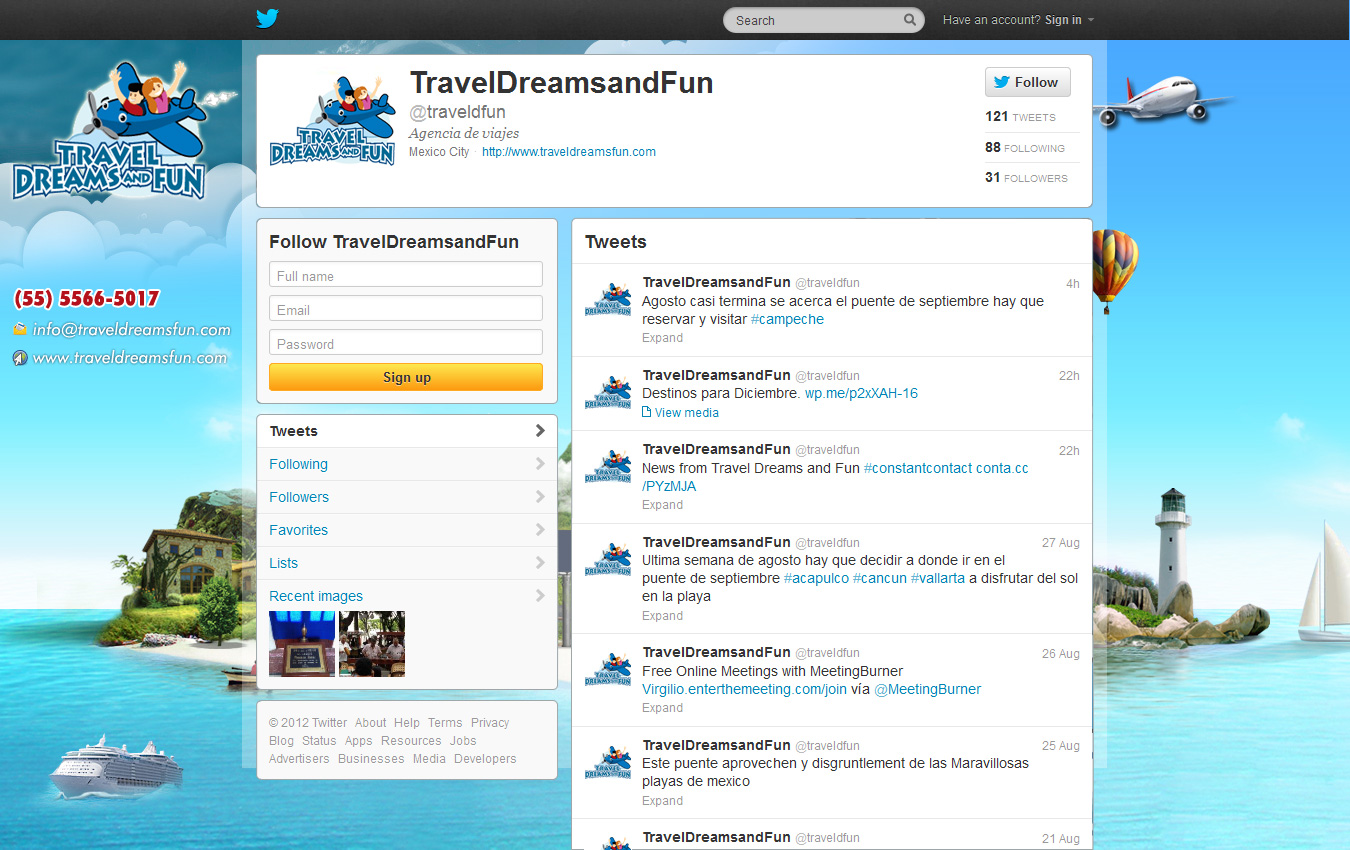Screen dimensions: 1350x850
Task: Click avatar on the #constantcontact tweet
Action: coord(608,466)
